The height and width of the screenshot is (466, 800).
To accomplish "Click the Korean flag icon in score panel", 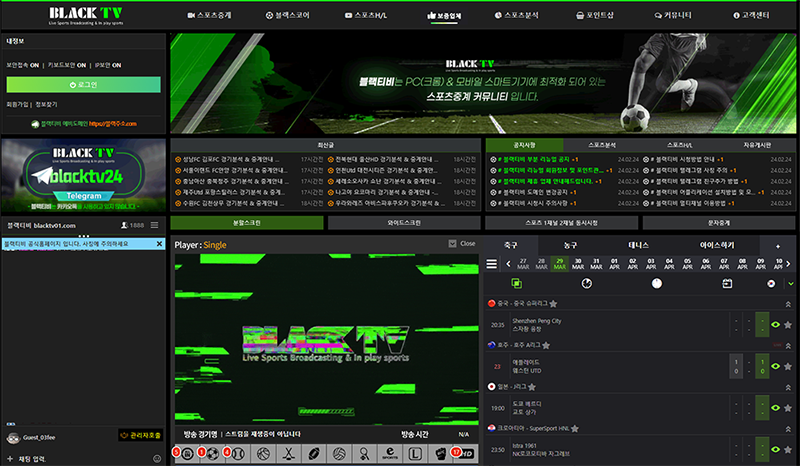I will (771, 283).
